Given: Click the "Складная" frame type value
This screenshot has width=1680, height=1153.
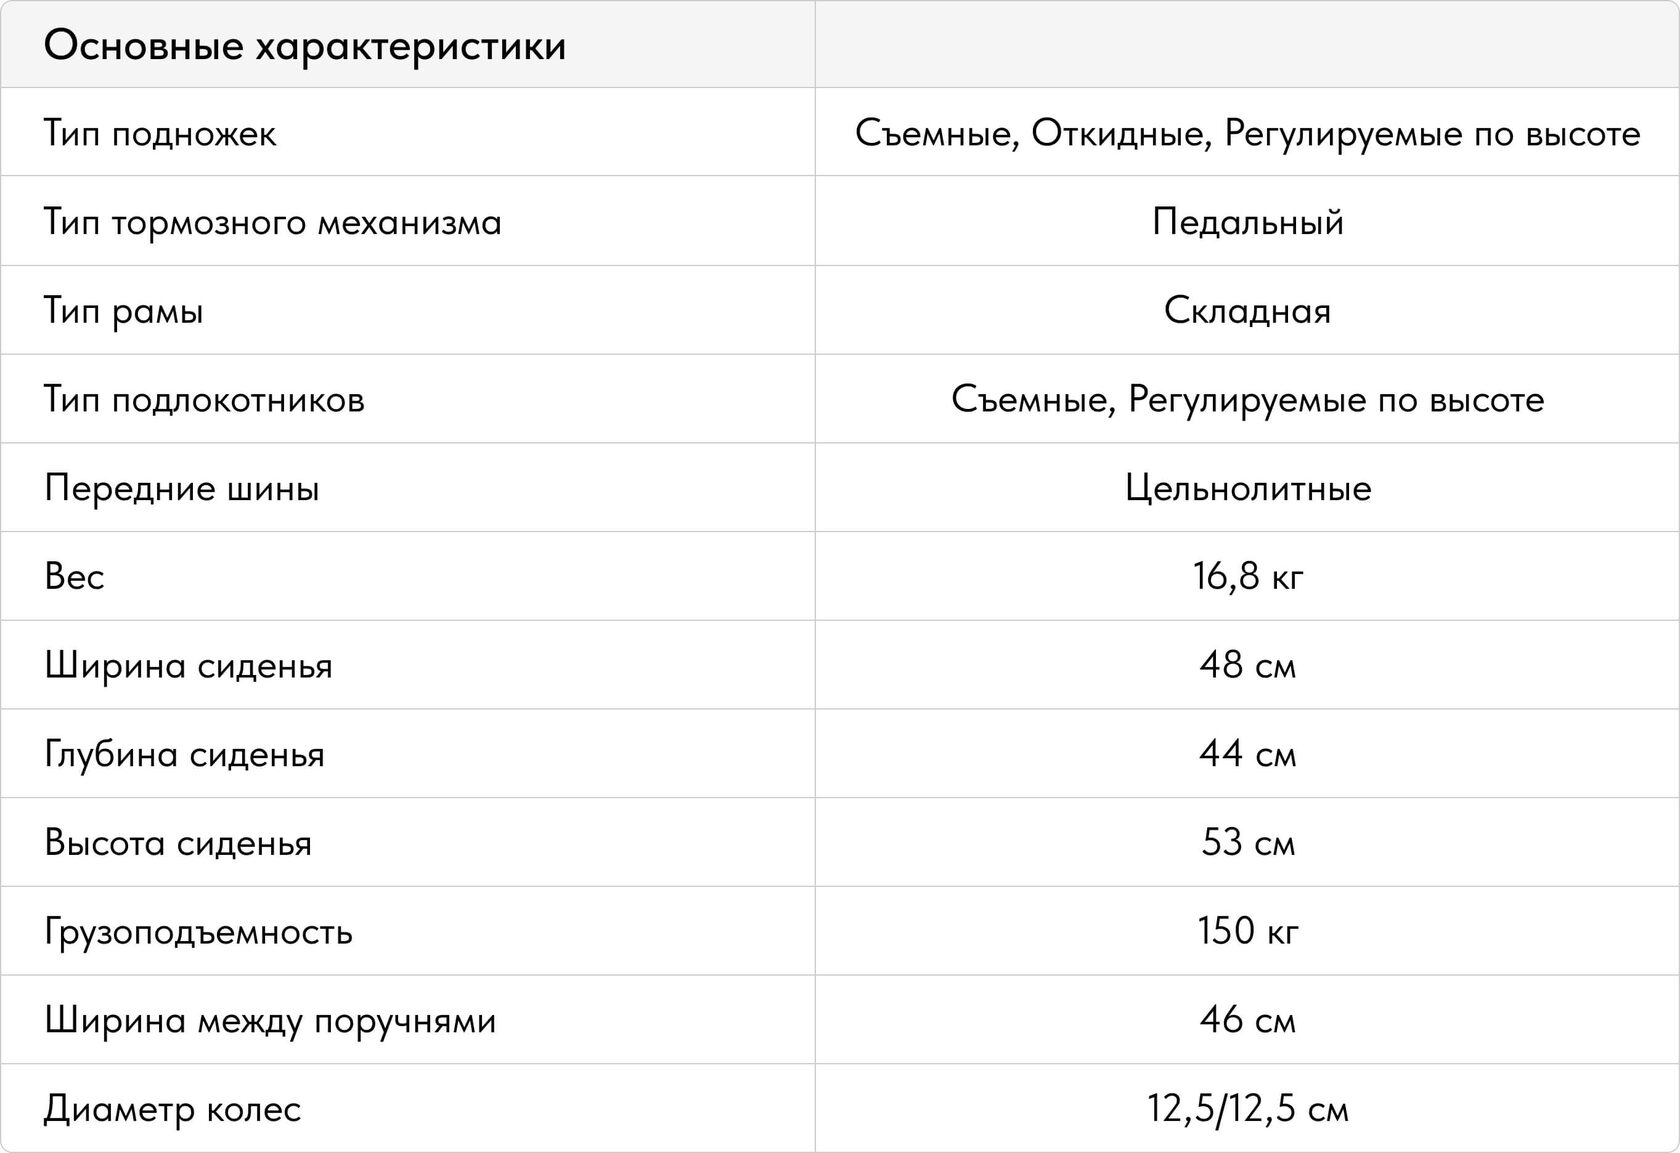Looking at the screenshot, I should point(1247,311).
